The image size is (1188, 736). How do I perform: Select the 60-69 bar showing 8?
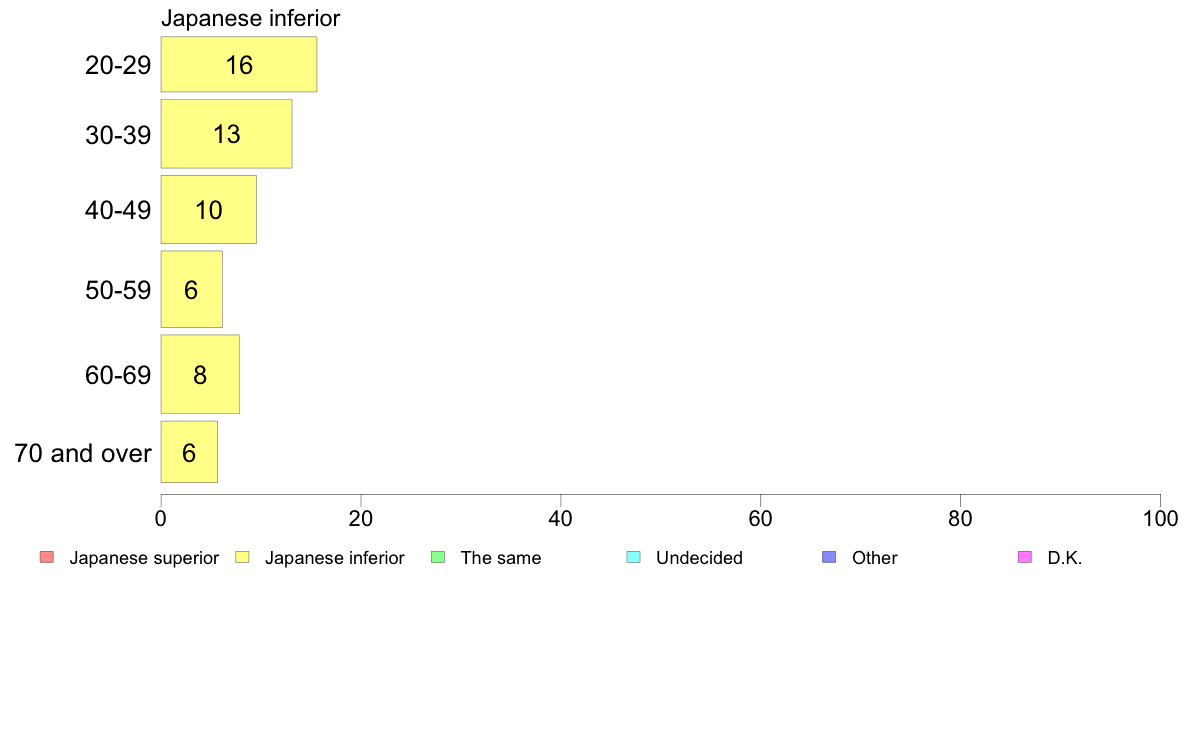pos(200,375)
